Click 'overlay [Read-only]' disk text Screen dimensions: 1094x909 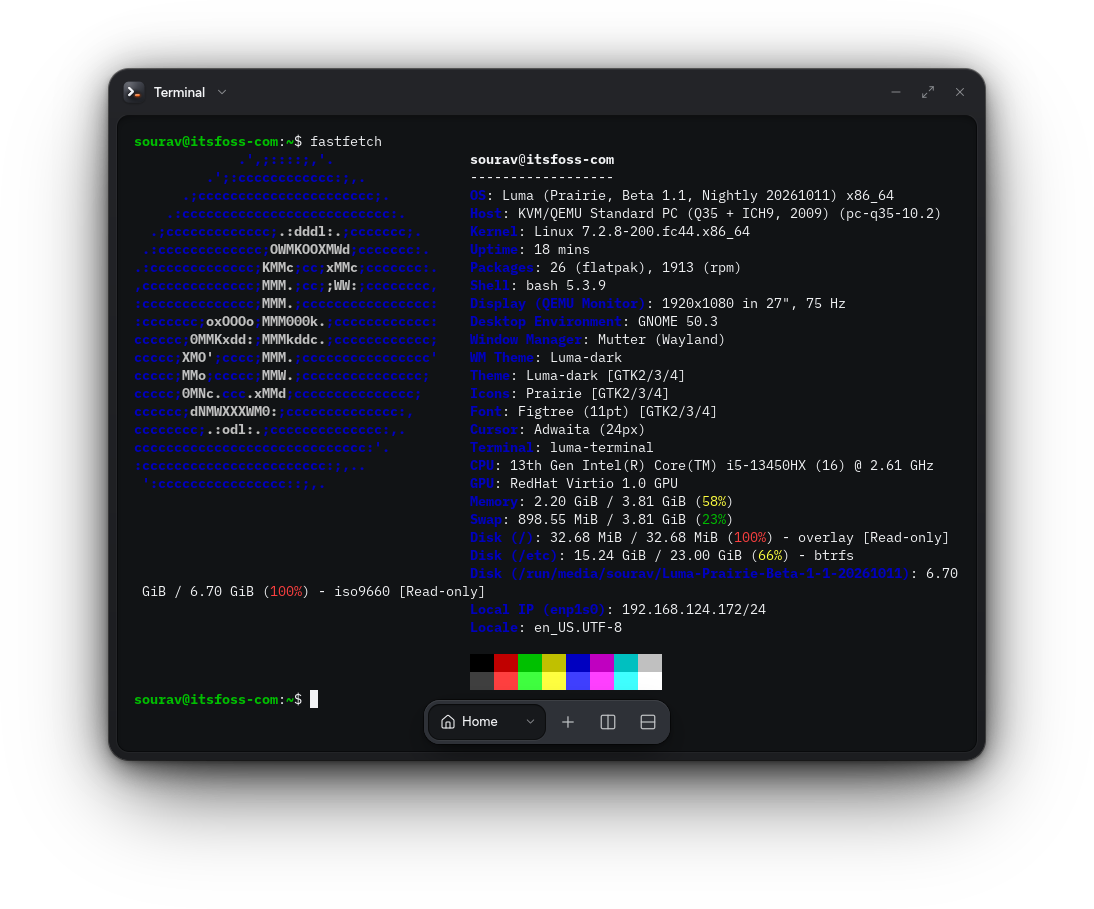[x=874, y=538]
